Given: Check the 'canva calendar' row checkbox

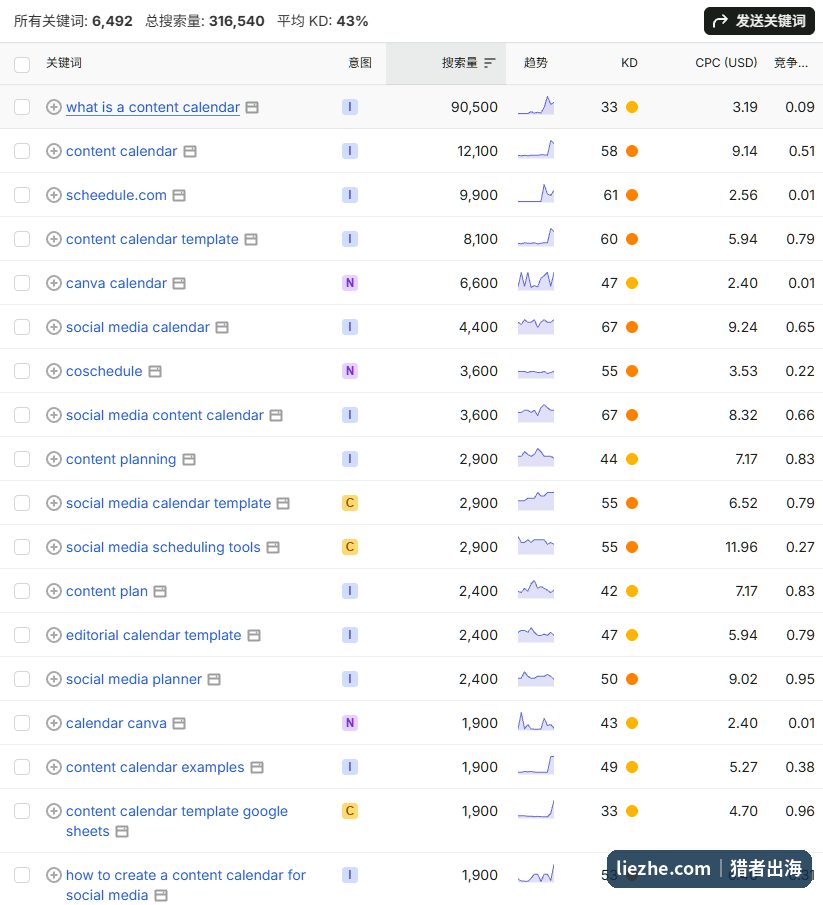Looking at the screenshot, I should coord(22,283).
